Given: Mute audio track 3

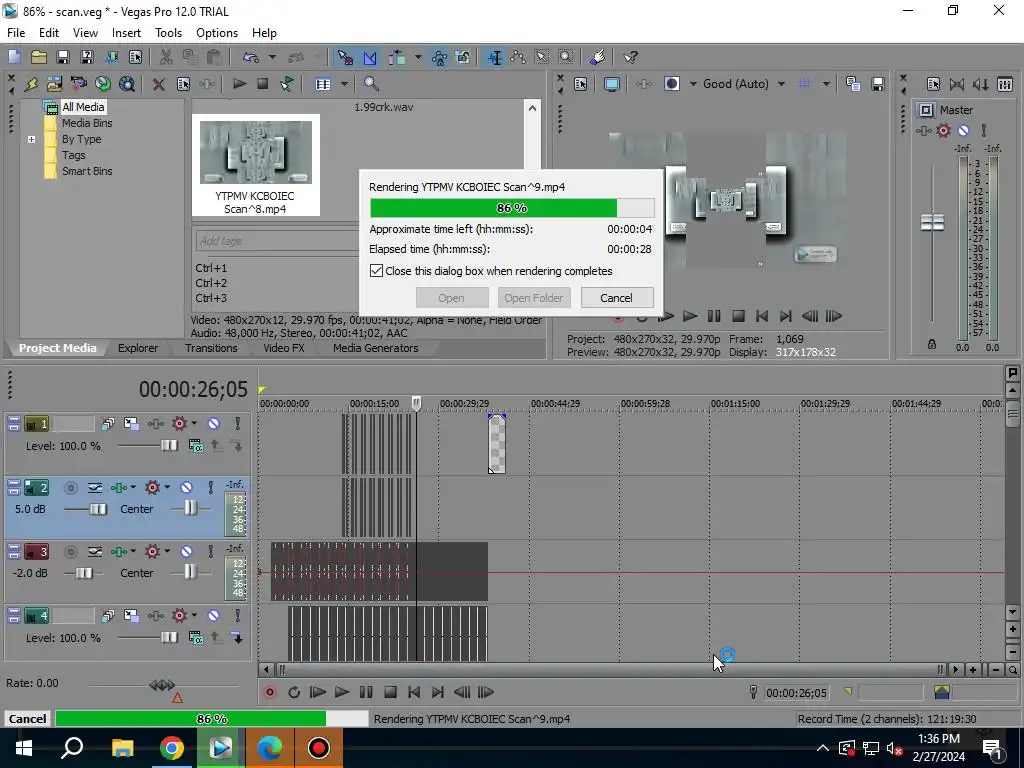Looking at the screenshot, I should pyautogui.click(x=186, y=552).
